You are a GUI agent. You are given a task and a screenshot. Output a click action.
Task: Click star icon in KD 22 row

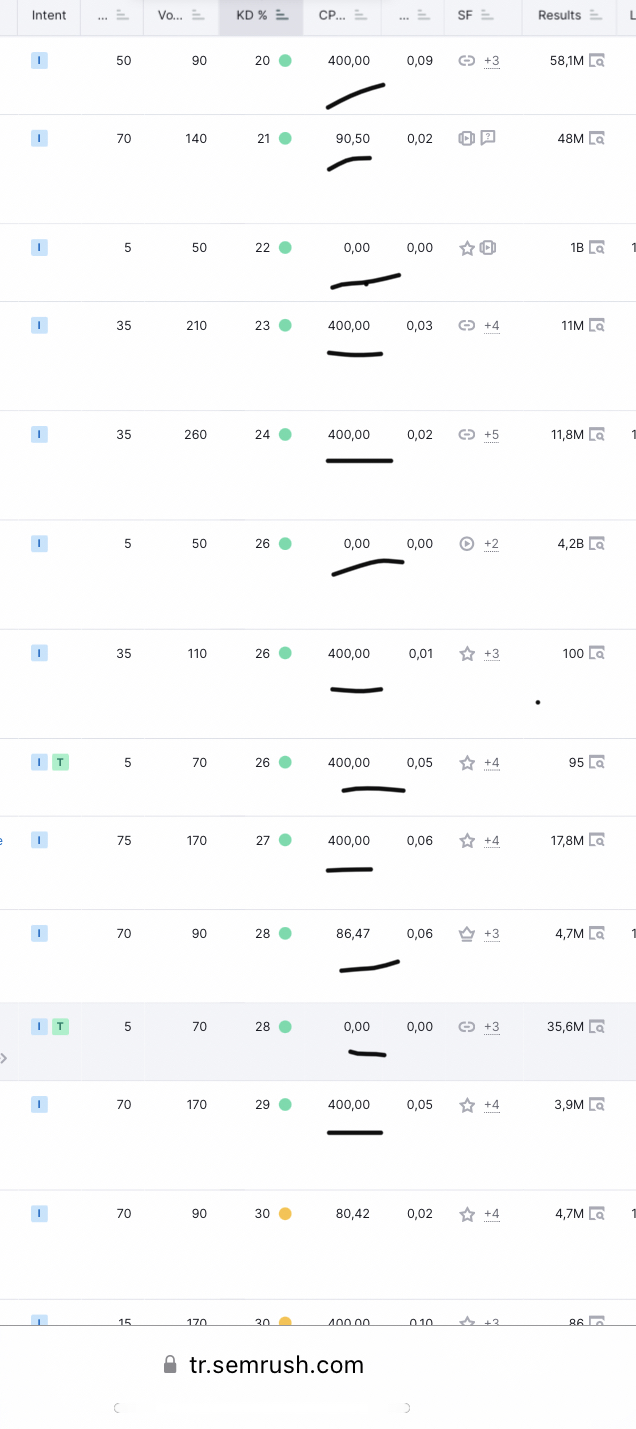pyautogui.click(x=466, y=248)
